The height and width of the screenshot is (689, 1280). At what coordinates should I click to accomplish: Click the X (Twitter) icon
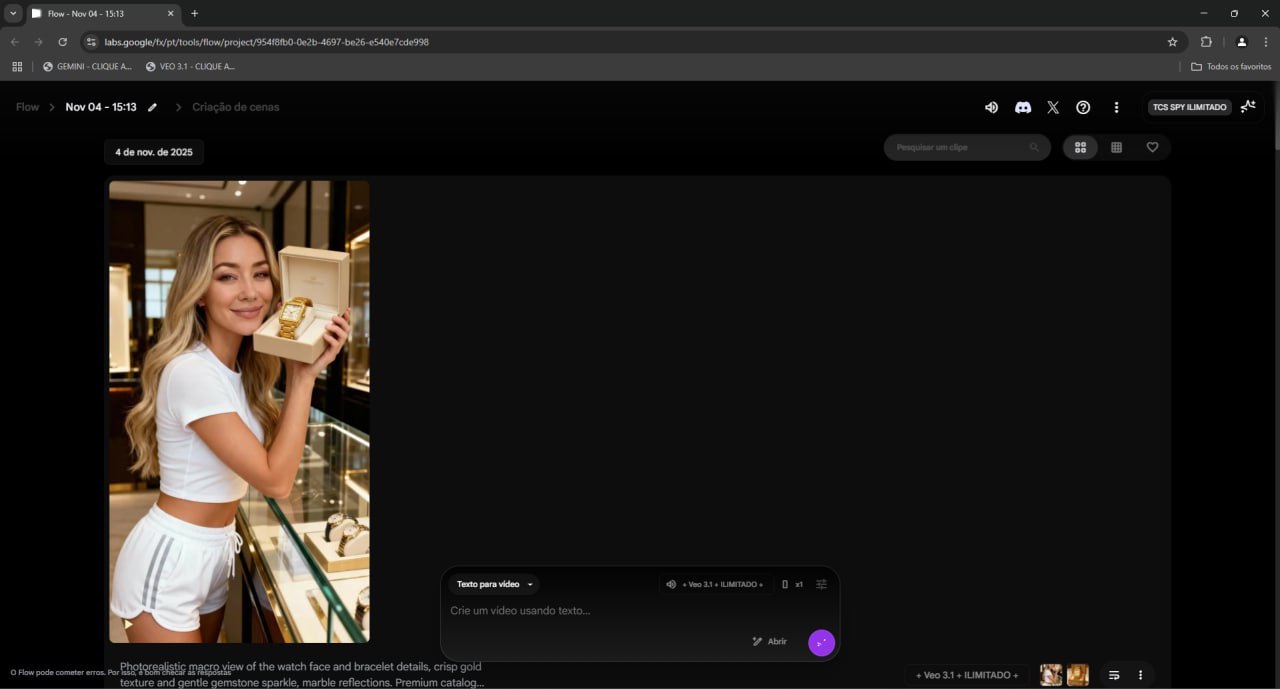click(1053, 107)
